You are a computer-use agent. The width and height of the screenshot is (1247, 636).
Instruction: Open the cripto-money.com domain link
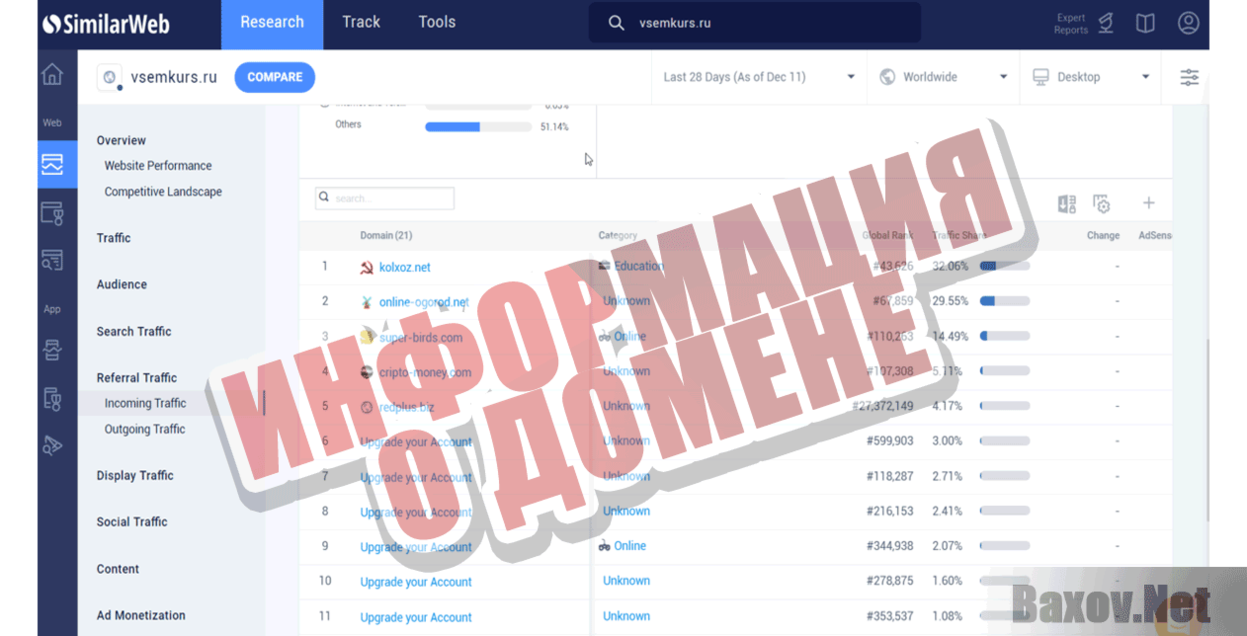(425, 373)
